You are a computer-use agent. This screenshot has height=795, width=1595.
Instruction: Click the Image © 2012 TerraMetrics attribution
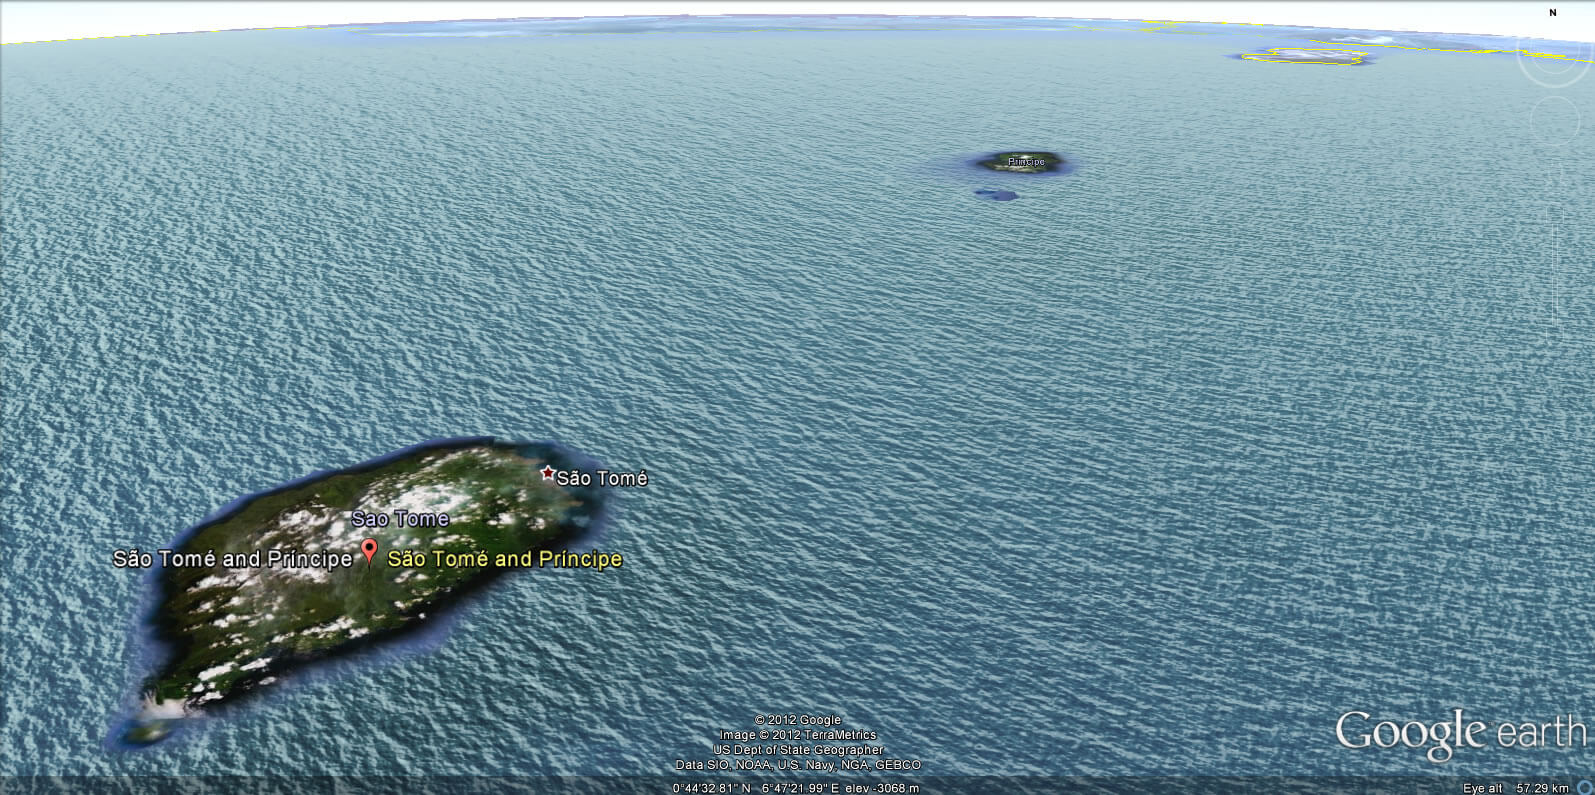pyautogui.click(x=797, y=735)
